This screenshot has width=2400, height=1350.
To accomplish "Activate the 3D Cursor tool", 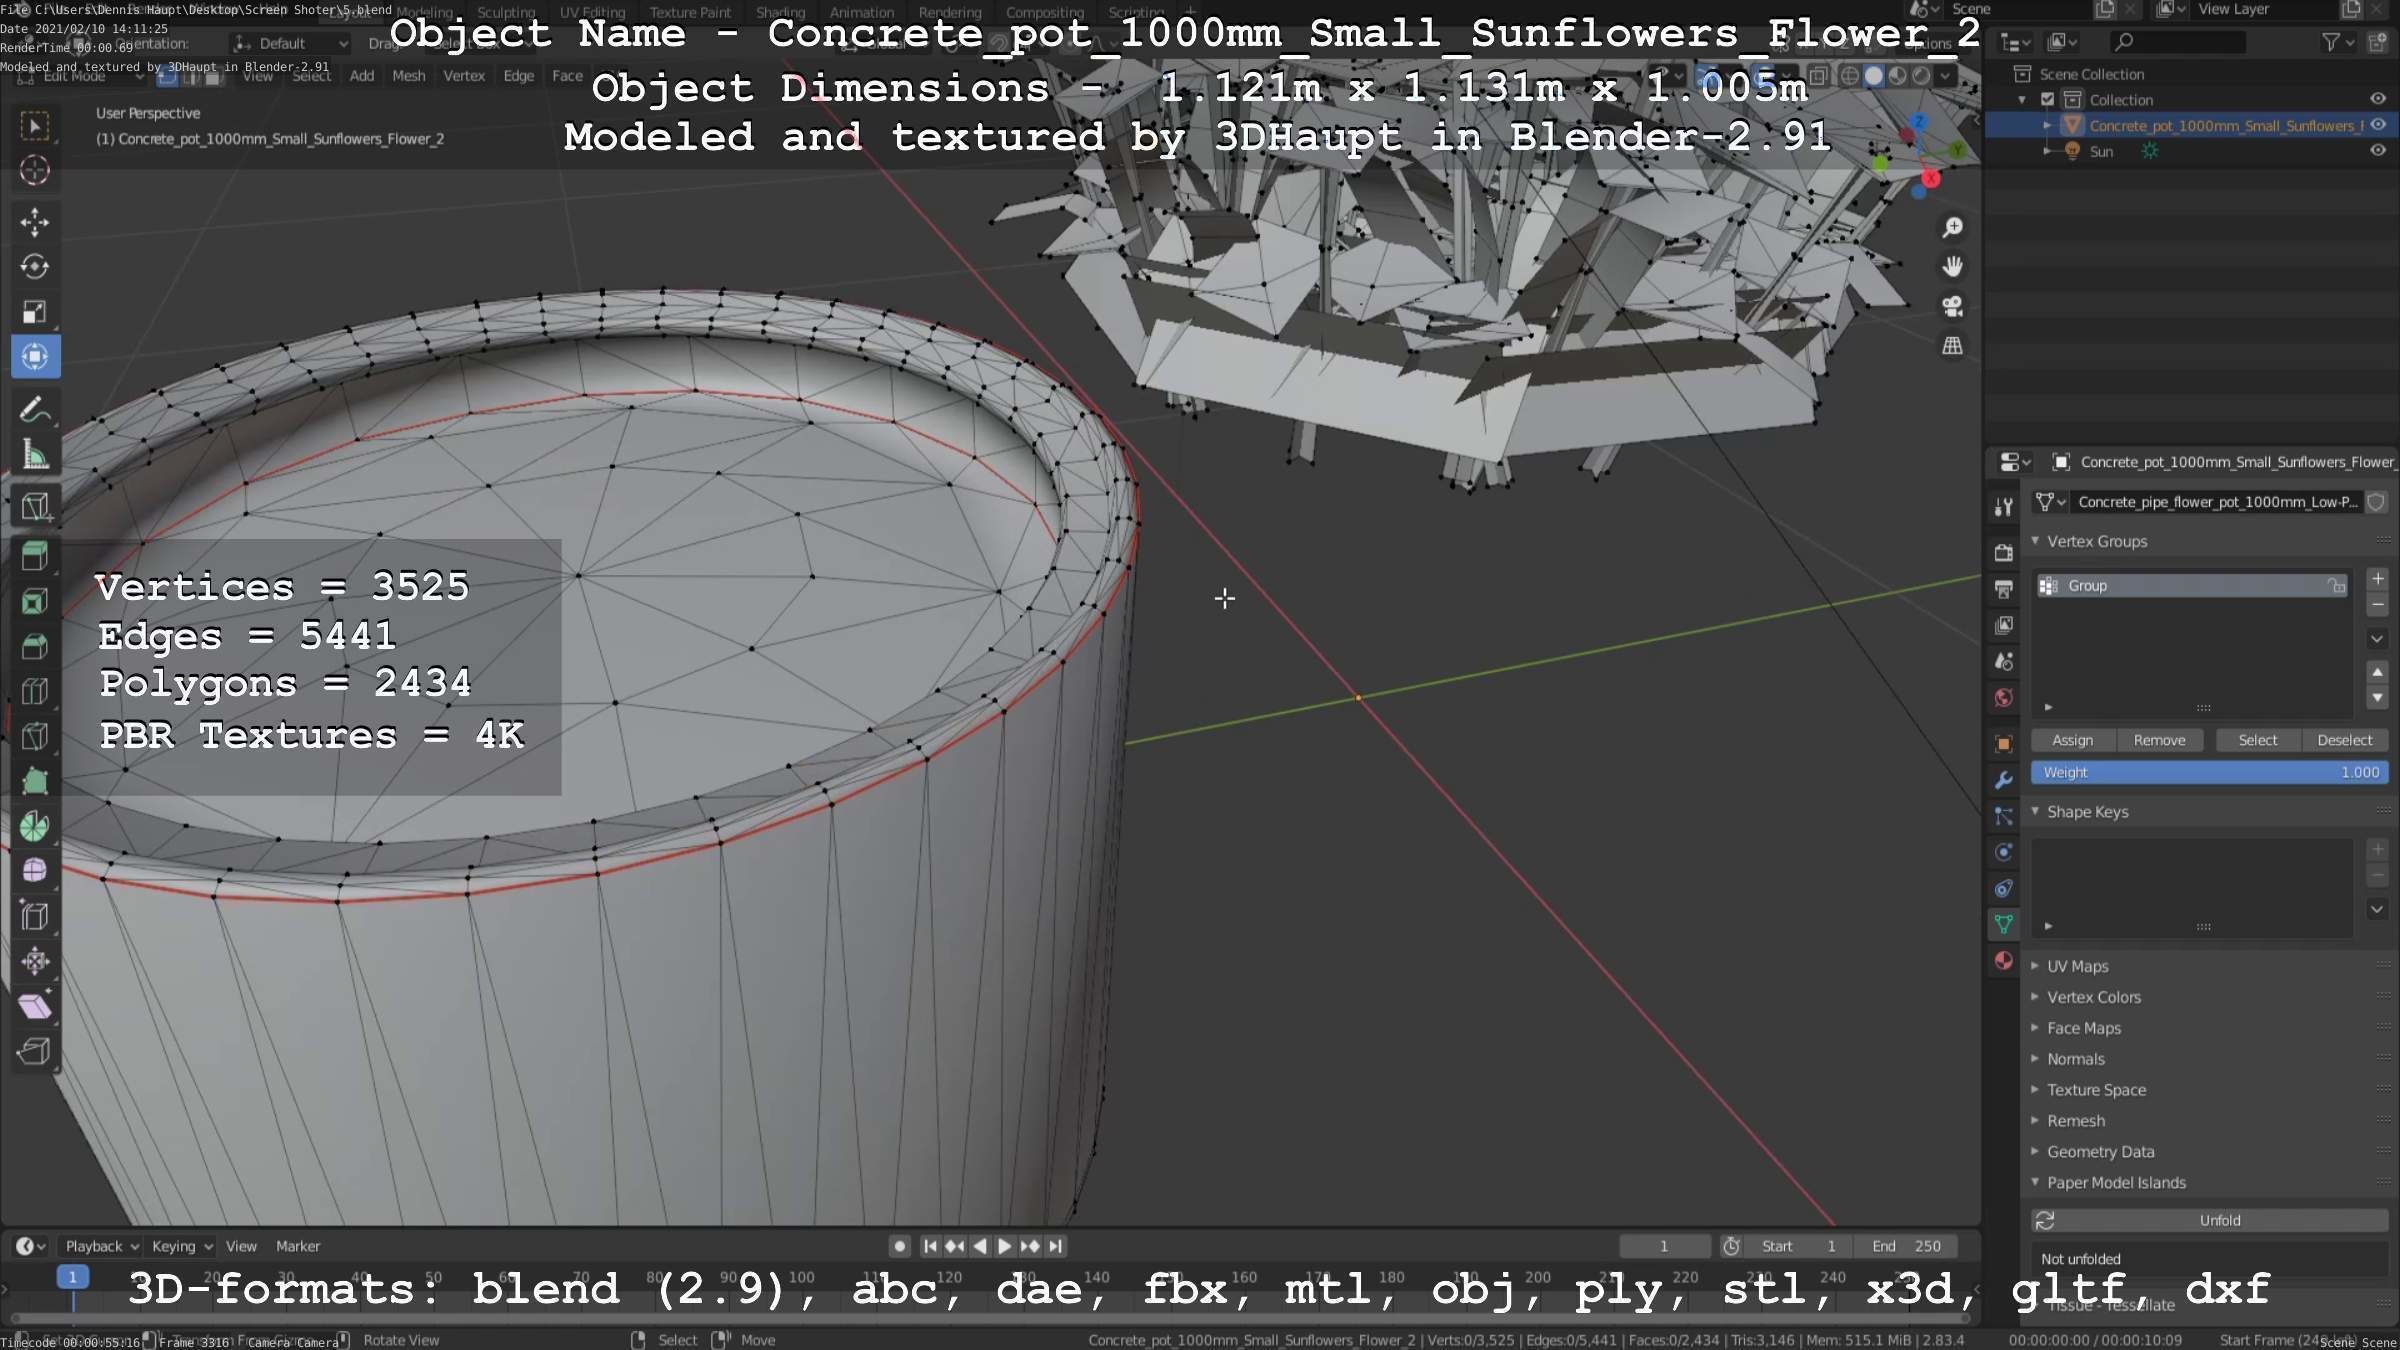I will click(35, 171).
